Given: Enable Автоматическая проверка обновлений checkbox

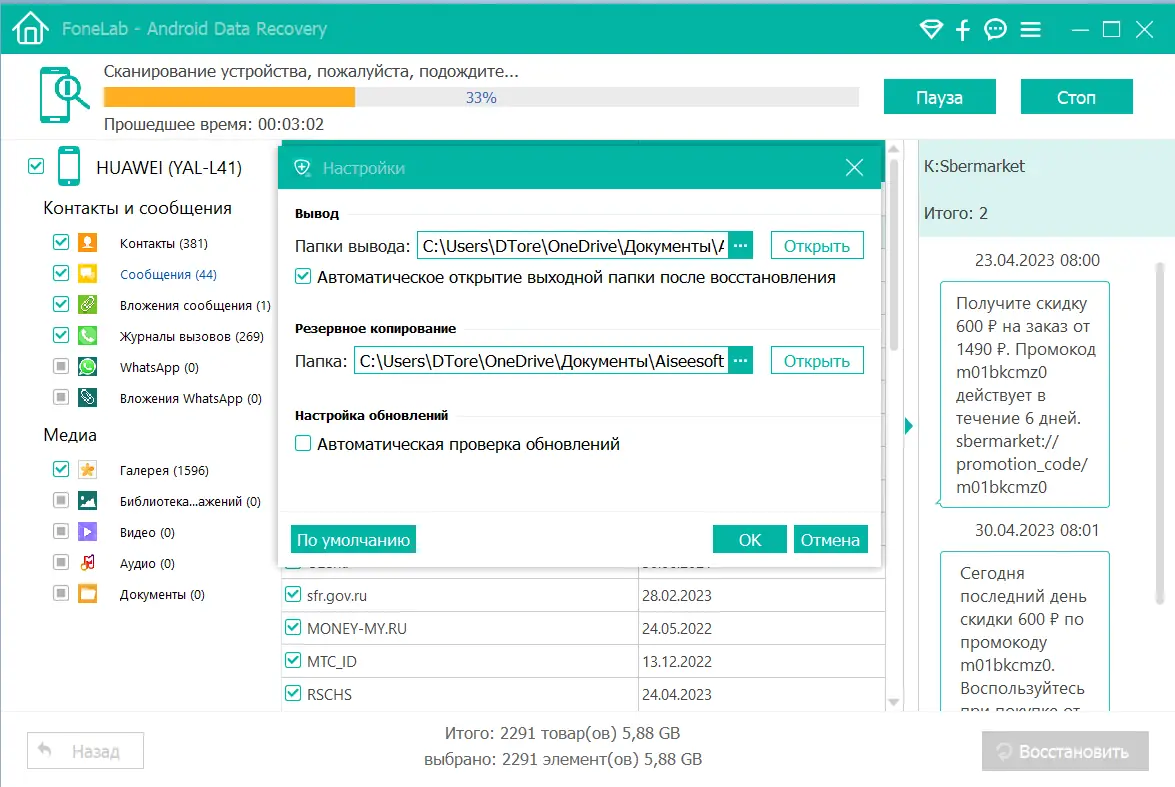Looking at the screenshot, I should pyautogui.click(x=303, y=443).
